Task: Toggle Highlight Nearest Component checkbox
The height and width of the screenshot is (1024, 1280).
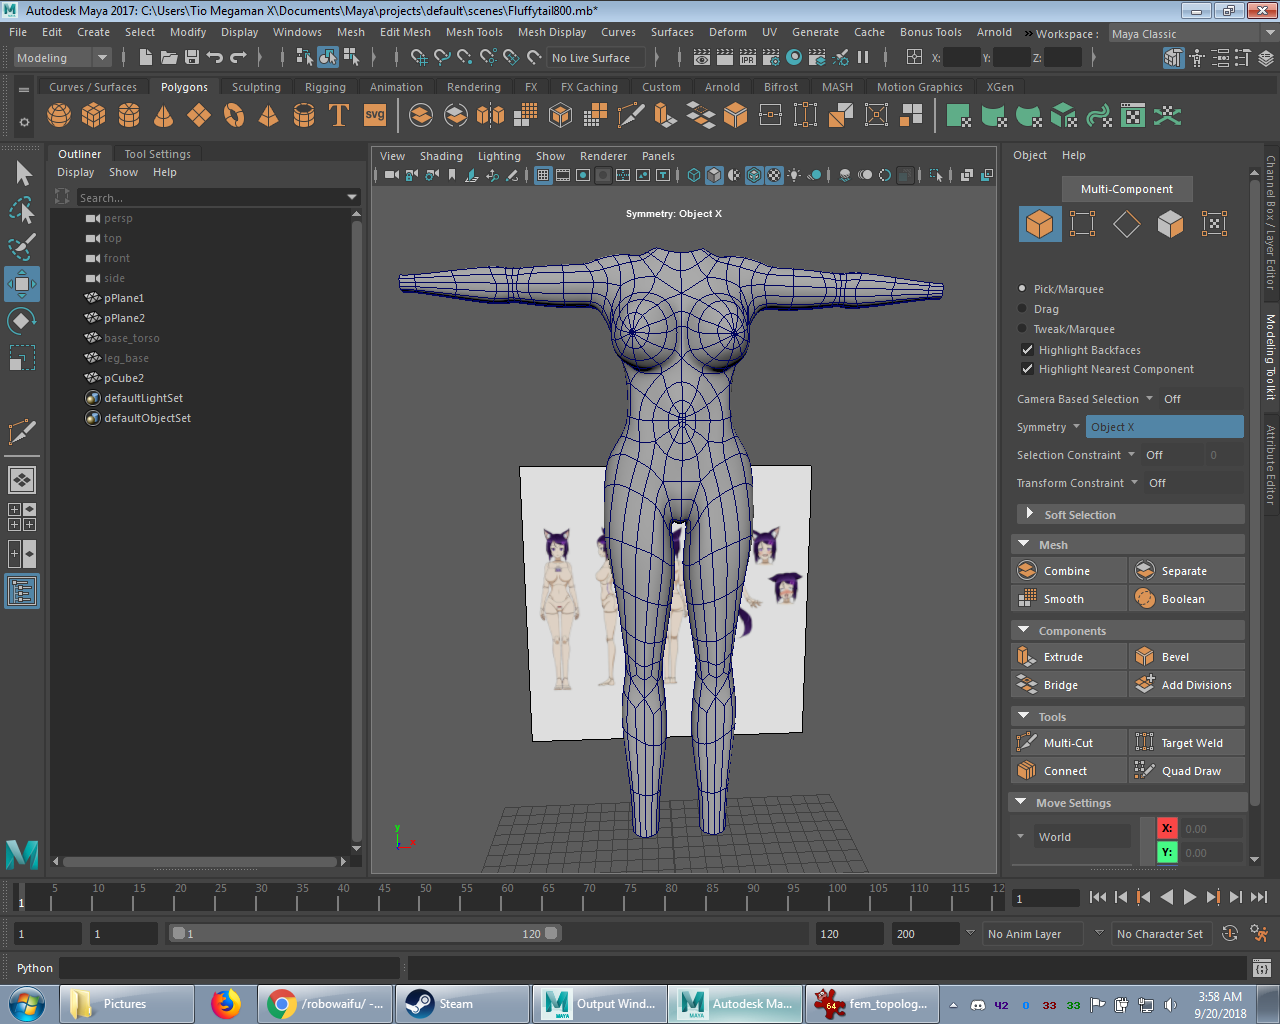Action: pyautogui.click(x=1027, y=369)
